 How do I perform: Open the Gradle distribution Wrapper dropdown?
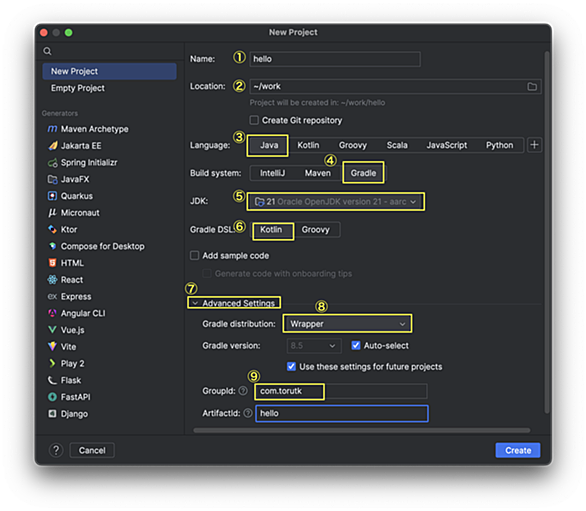click(x=348, y=324)
